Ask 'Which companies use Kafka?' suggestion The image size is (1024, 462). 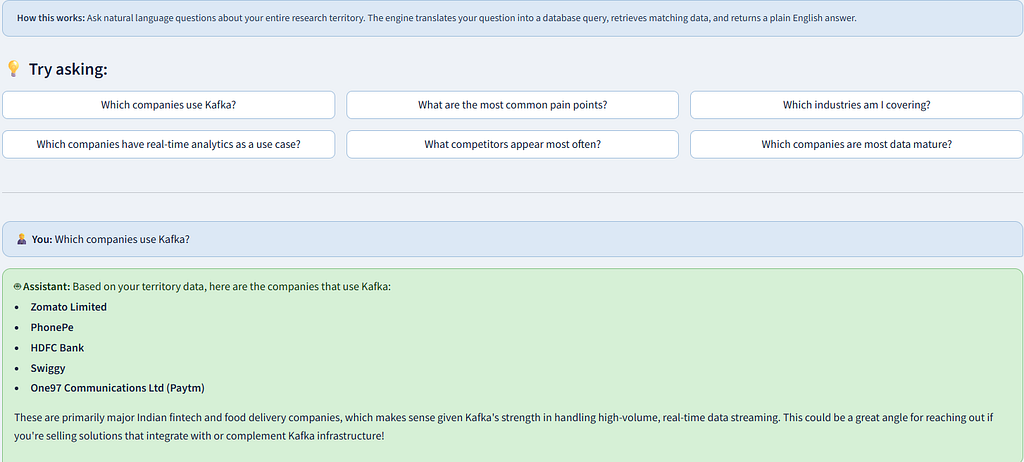click(168, 105)
